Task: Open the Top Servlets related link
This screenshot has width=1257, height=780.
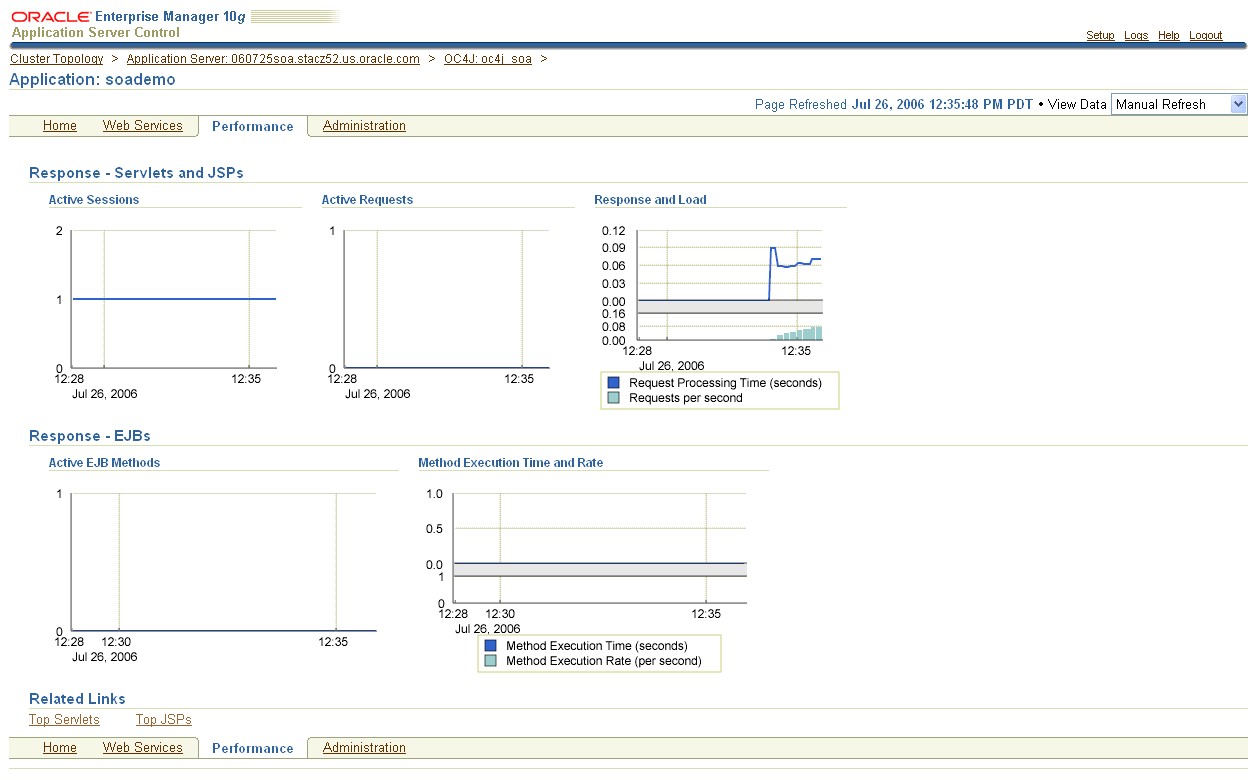Action: [64, 720]
